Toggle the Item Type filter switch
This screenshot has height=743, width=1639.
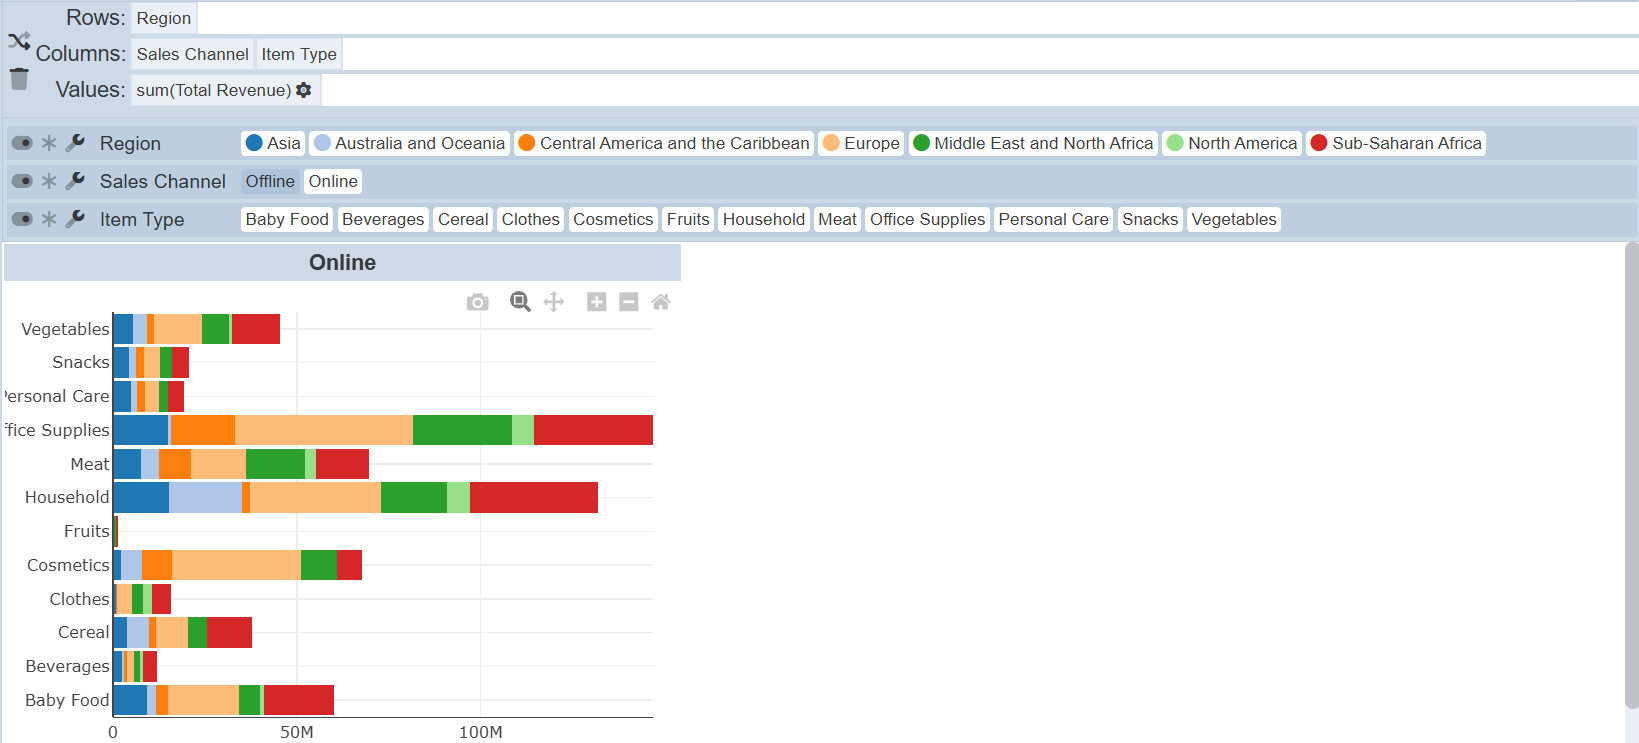(22, 219)
